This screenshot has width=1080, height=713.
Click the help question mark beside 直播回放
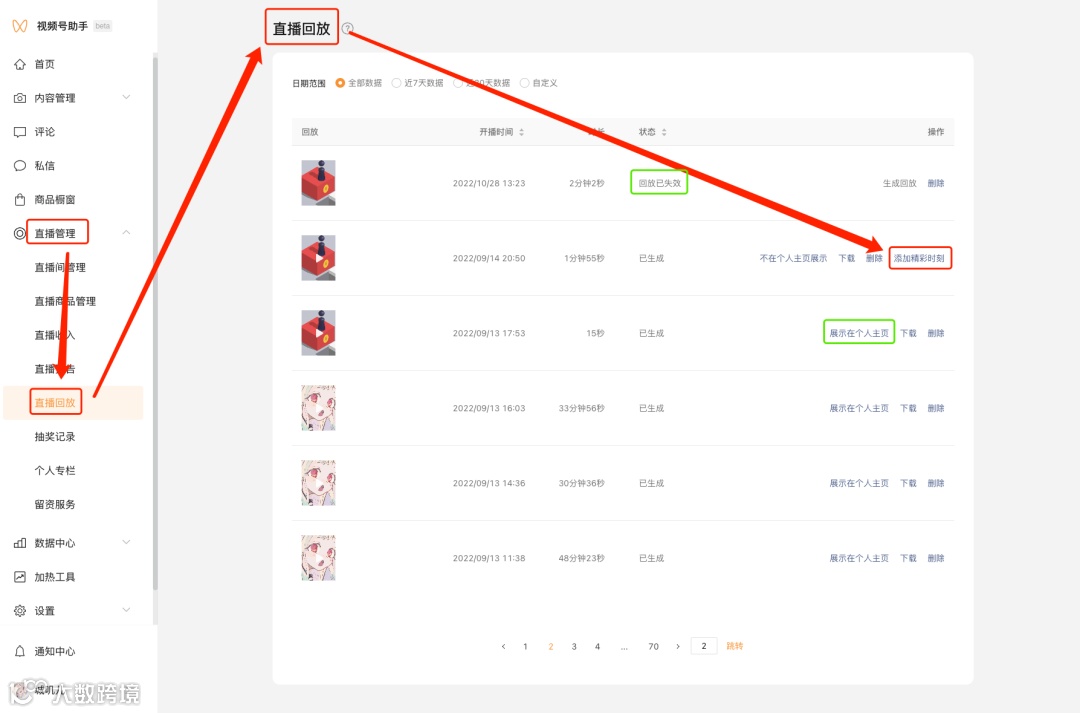[348, 28]
